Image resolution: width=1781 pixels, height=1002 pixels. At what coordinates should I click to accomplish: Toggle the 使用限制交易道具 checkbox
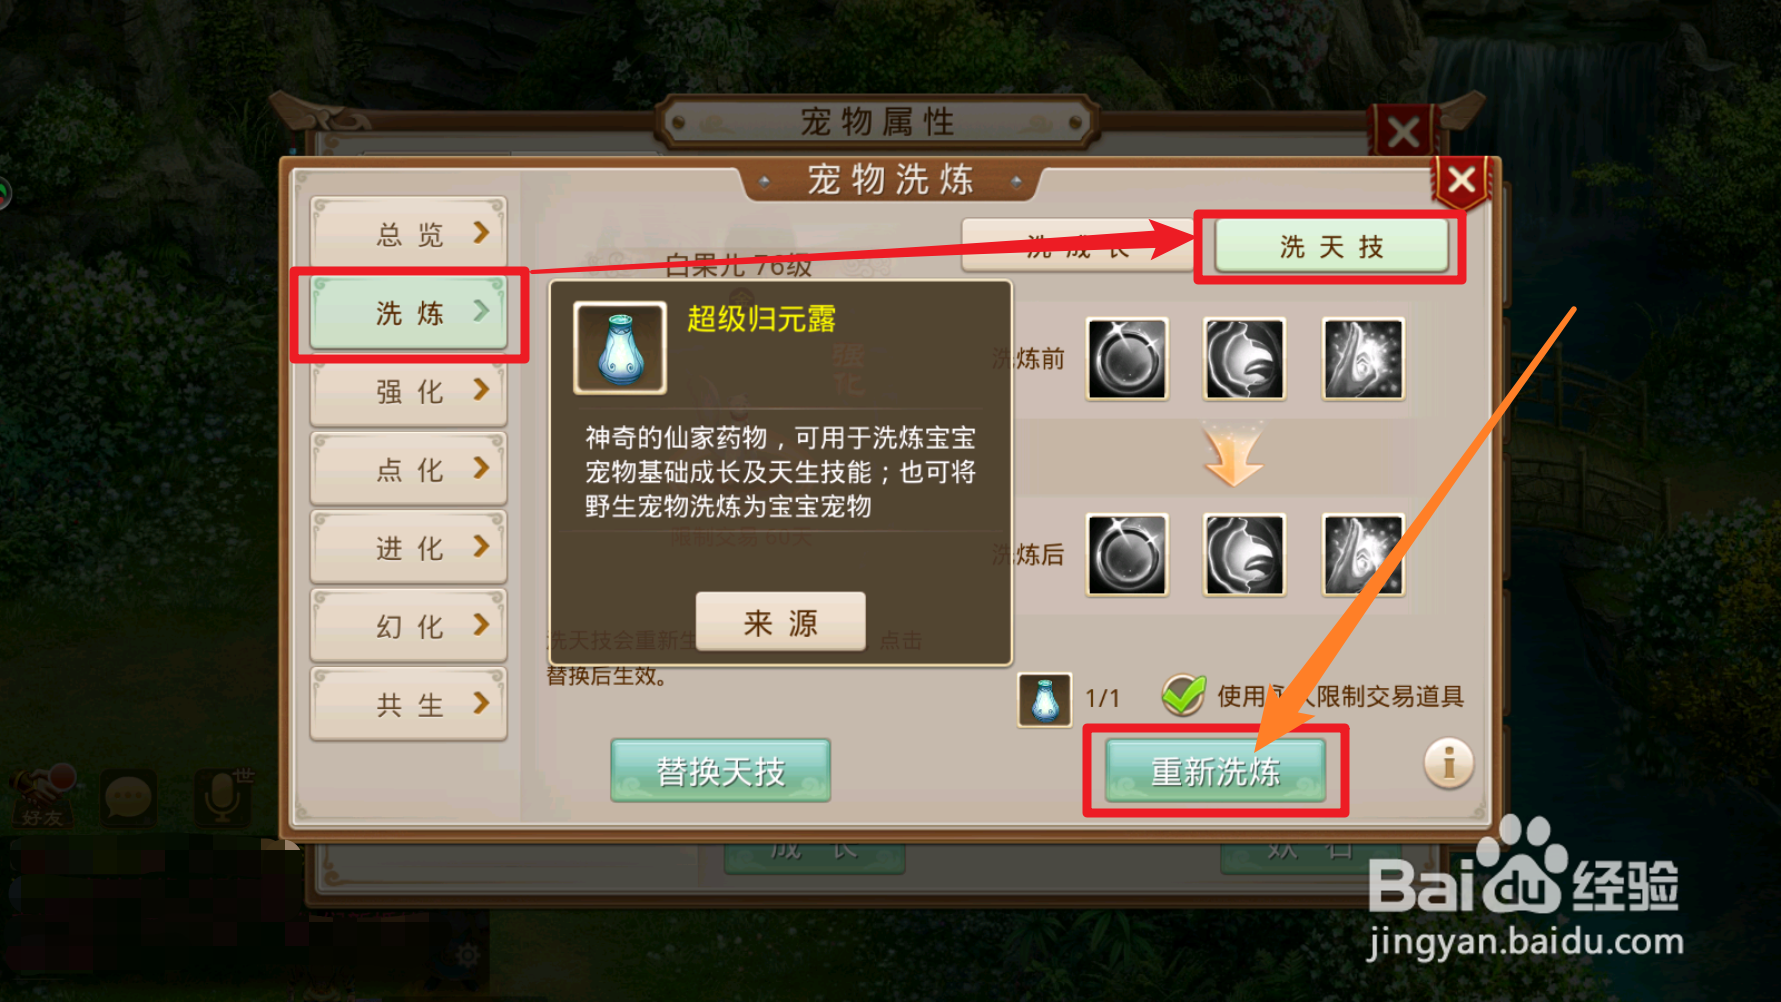pos(1184,695)
